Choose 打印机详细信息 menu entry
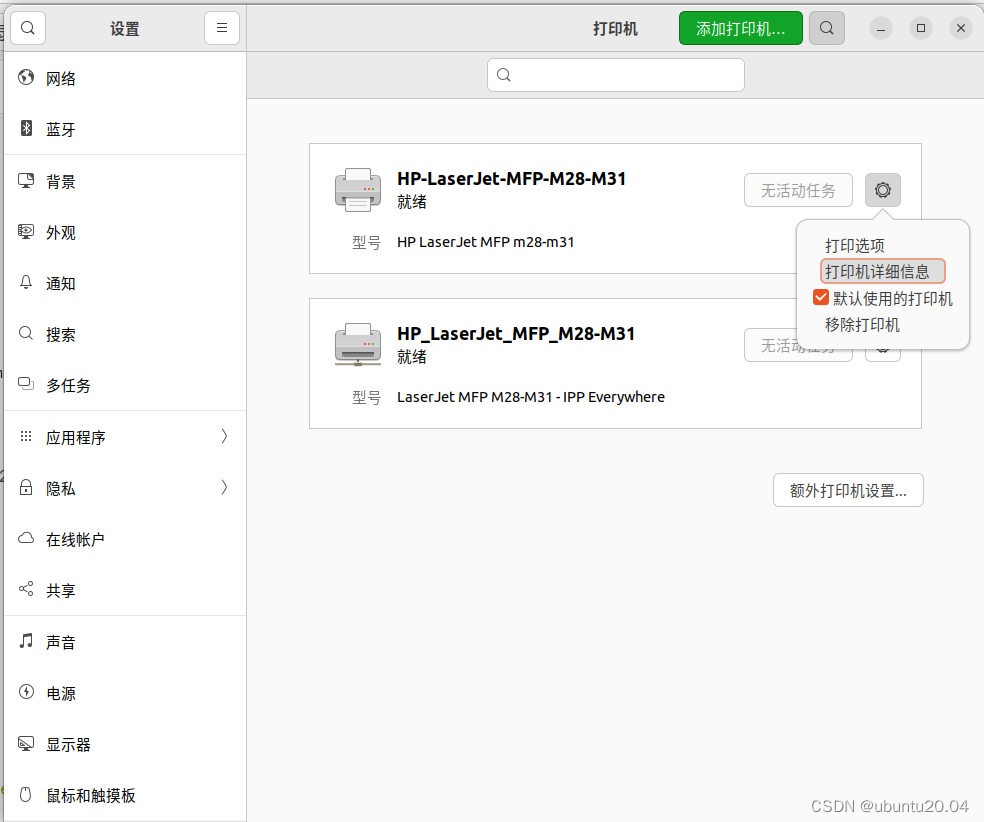The height and width of the screenshot is (822, 984). [882, 272]
